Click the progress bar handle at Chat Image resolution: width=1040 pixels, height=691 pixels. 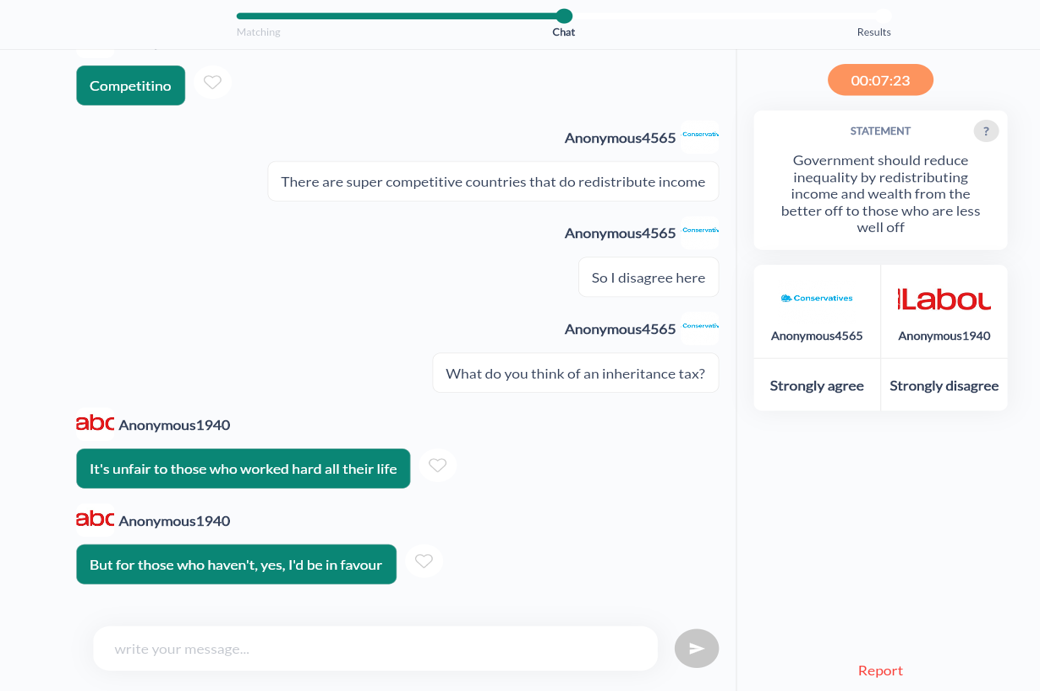tap(564, 16)
